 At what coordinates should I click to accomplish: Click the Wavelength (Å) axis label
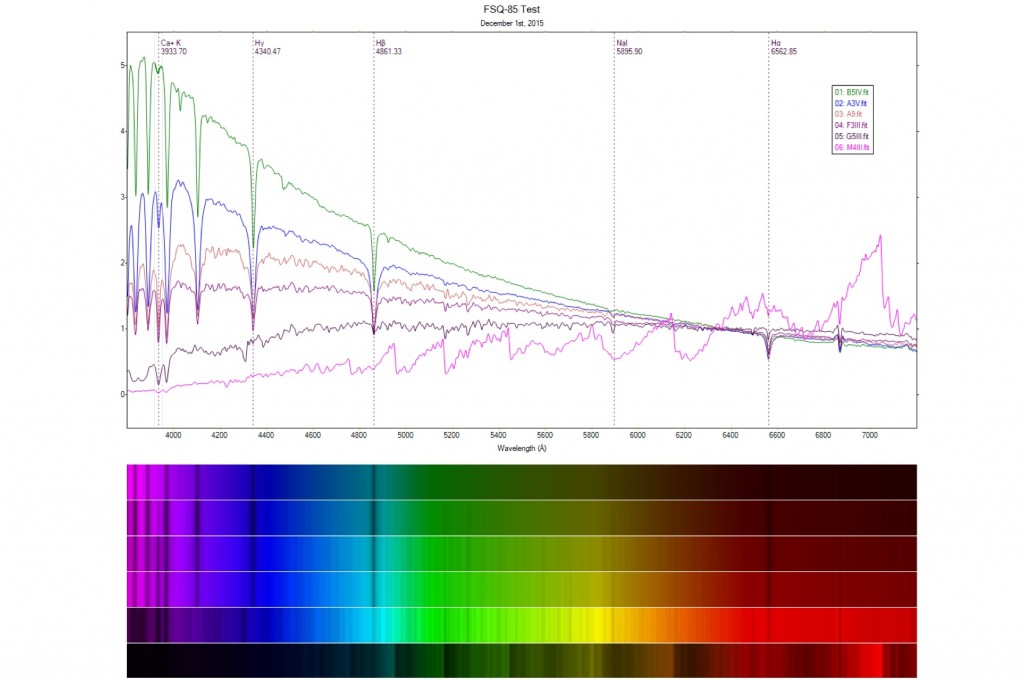(521, 449)
